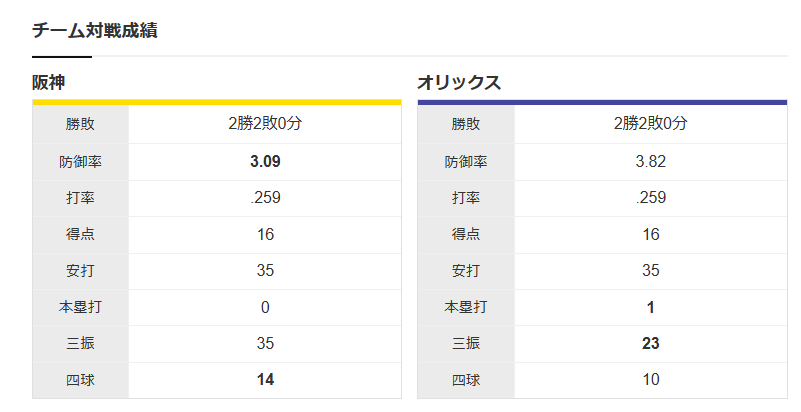Viewport: 801px width, 412px height.
Task: Click the チーム対戦成績 section heading
Action: 94,30
